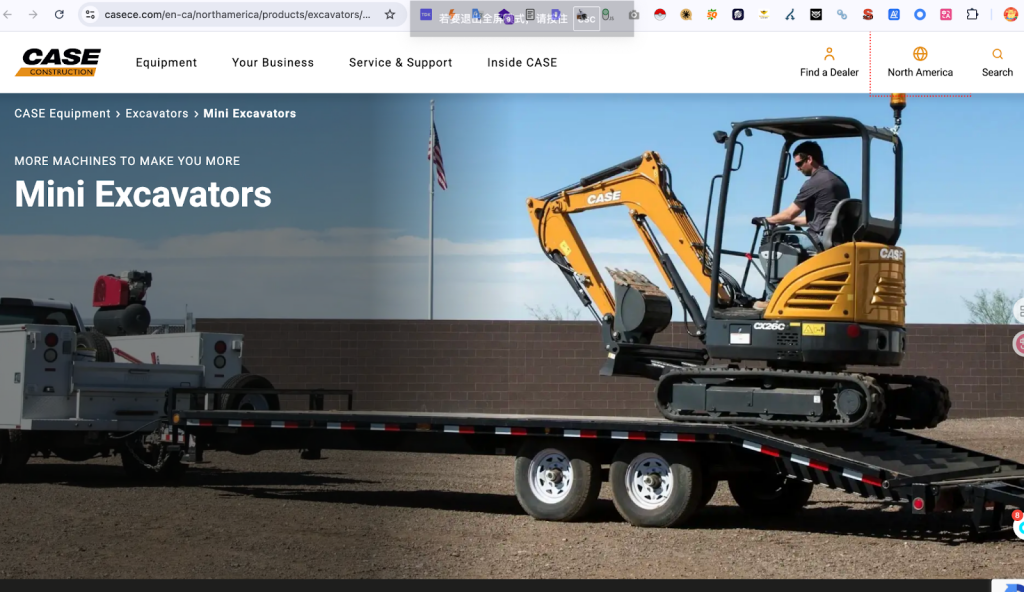This screenshot has height=592, width=1024.
Task: Expand the Your Business menu
Action: click(273, 62)
